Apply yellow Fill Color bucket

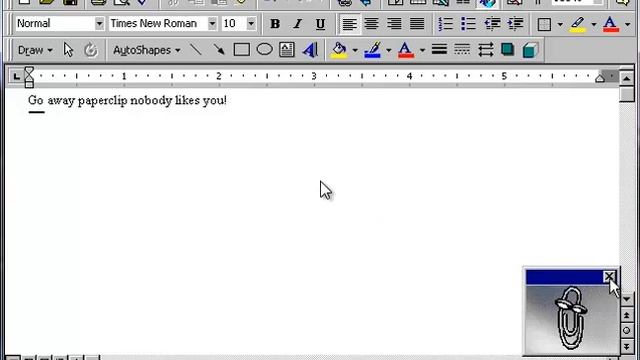339,50
